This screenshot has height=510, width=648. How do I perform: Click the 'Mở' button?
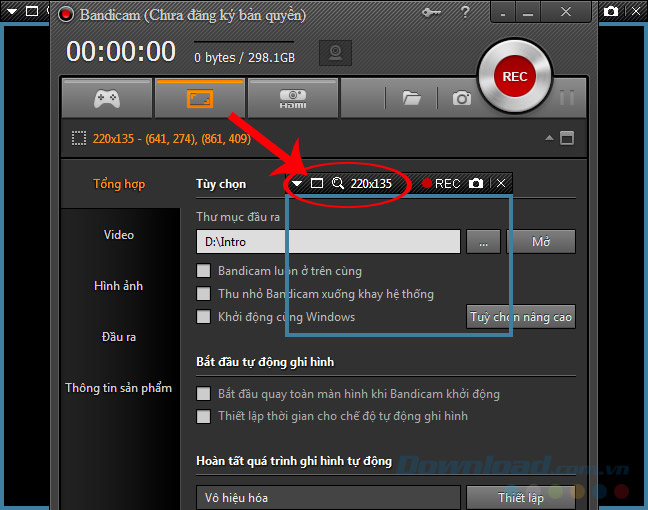coord(541,242)
